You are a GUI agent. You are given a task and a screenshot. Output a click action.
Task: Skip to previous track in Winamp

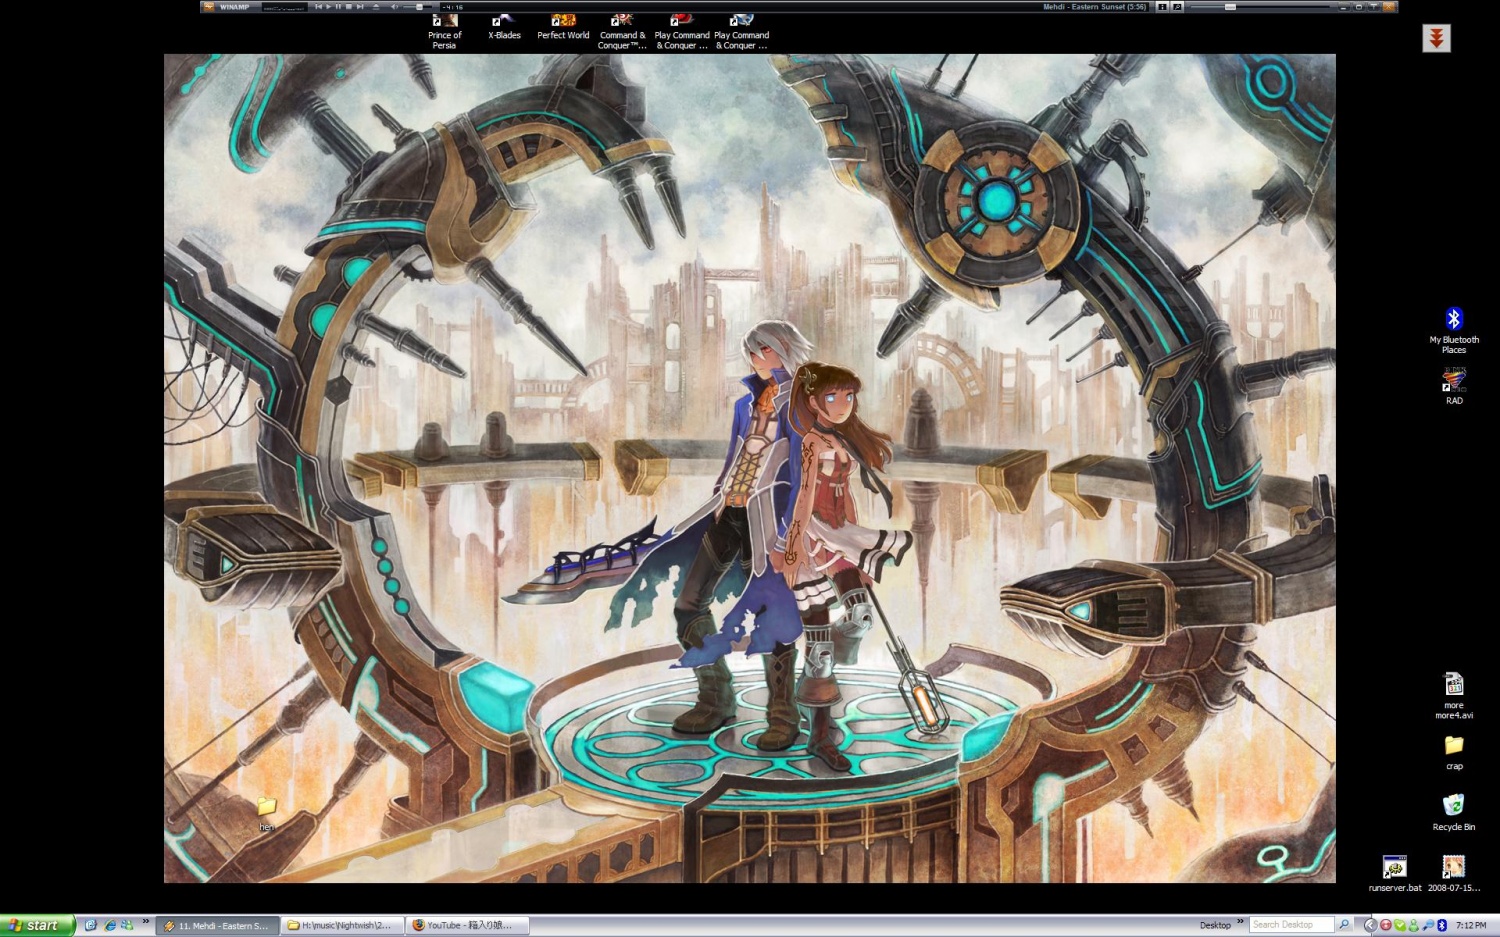(x=318, y=7)
